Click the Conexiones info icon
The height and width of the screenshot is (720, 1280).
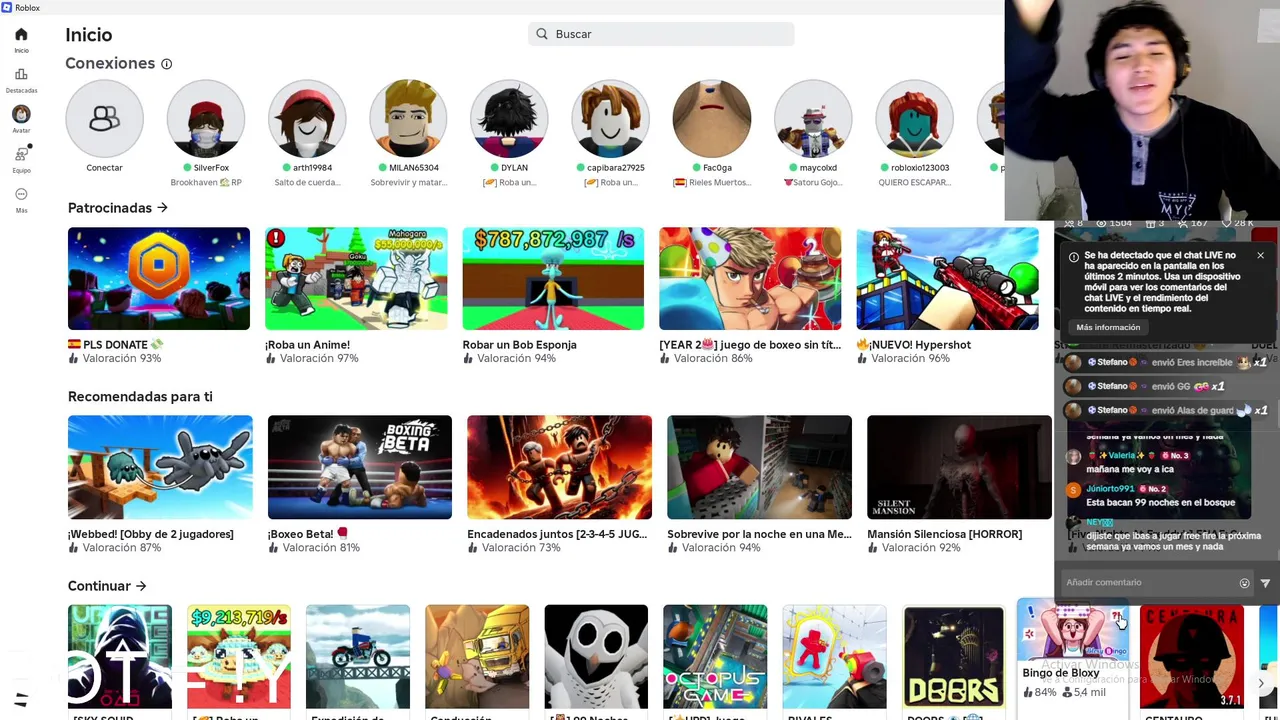click(166, 64)
